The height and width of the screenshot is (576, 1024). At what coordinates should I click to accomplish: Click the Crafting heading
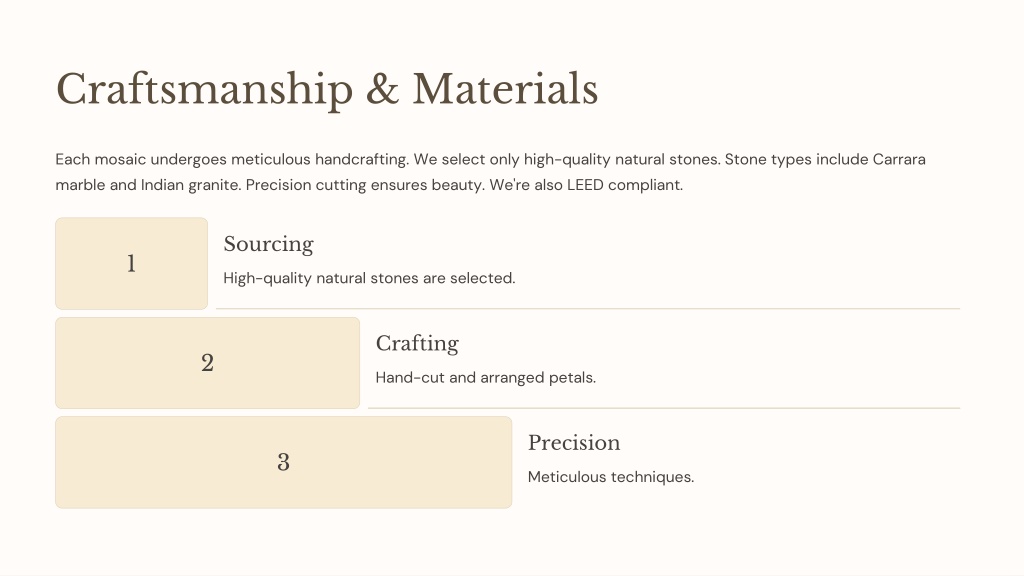point(417,344)
